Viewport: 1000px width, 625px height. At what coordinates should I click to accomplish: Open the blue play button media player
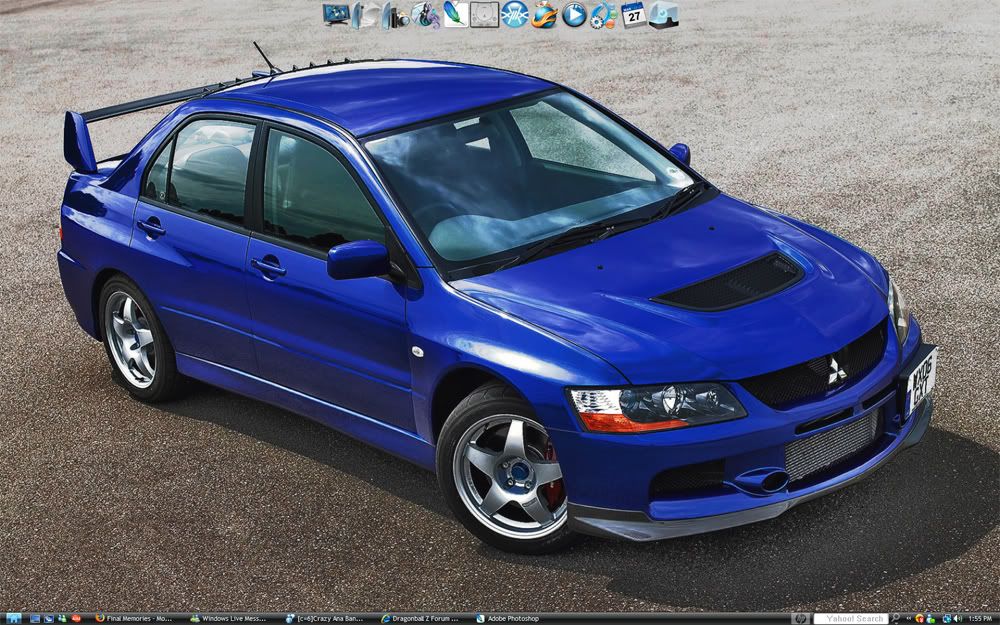click(x=574, y=14)
